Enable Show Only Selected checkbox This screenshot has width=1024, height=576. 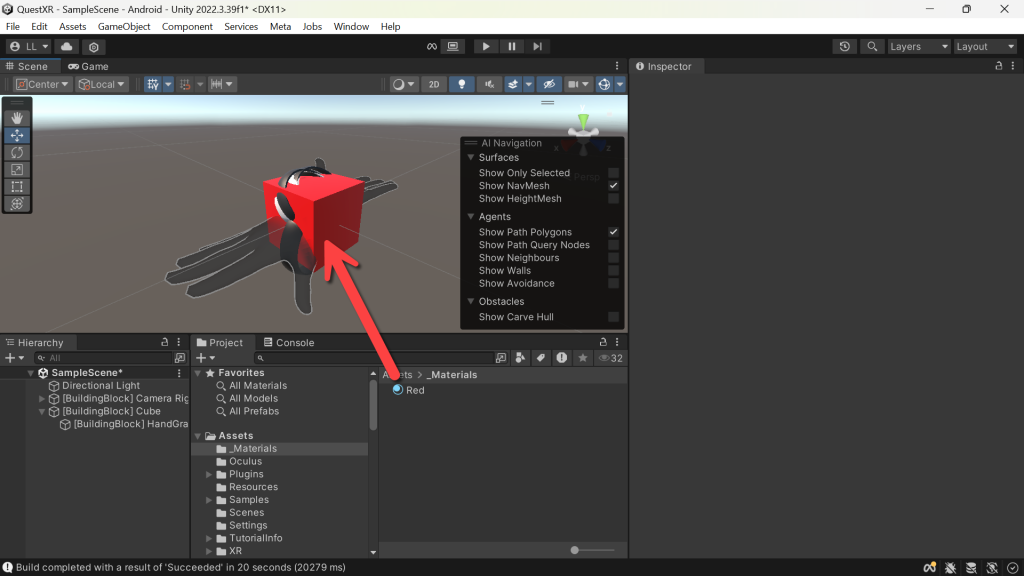613,173
